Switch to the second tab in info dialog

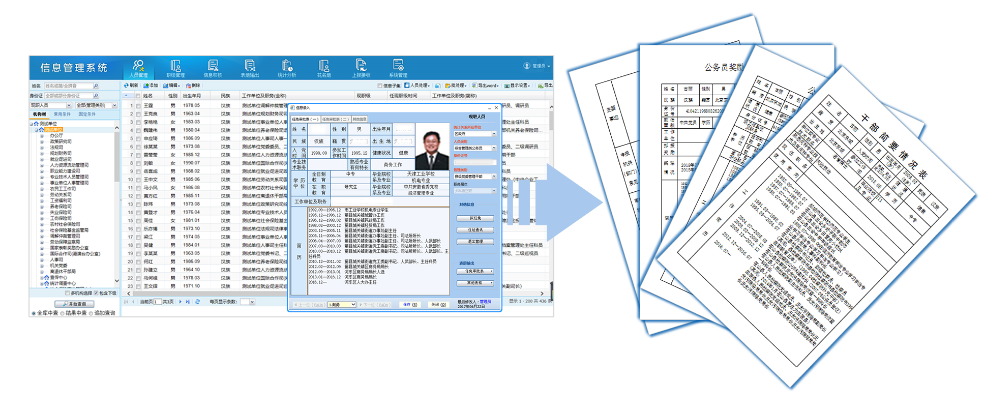[335, 119]
